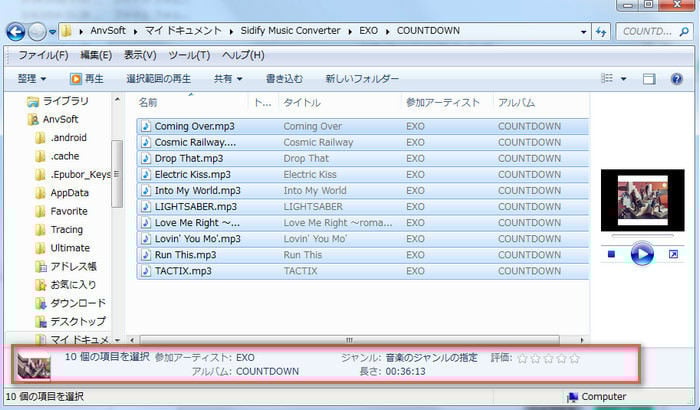Open the view options dropdown arrow

623,79
